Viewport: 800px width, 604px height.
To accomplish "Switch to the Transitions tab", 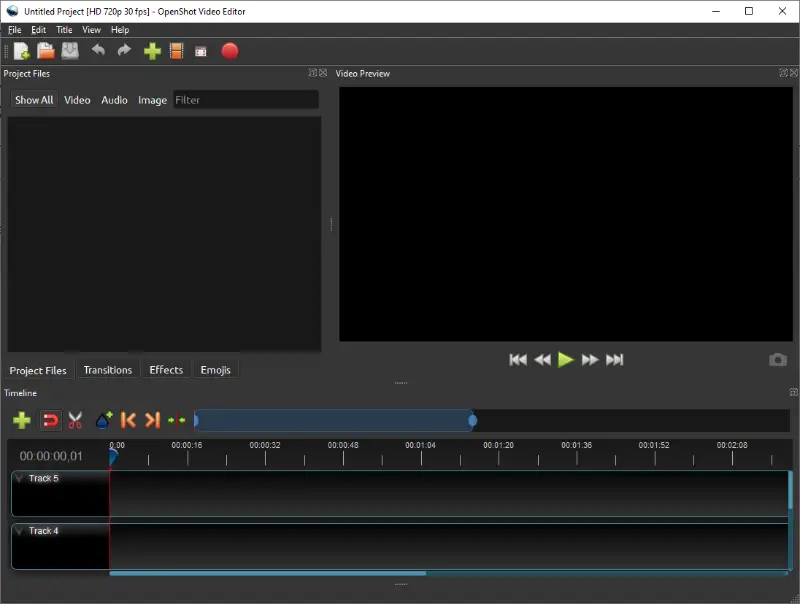I will pyautogui.click(x=108, y=370).
